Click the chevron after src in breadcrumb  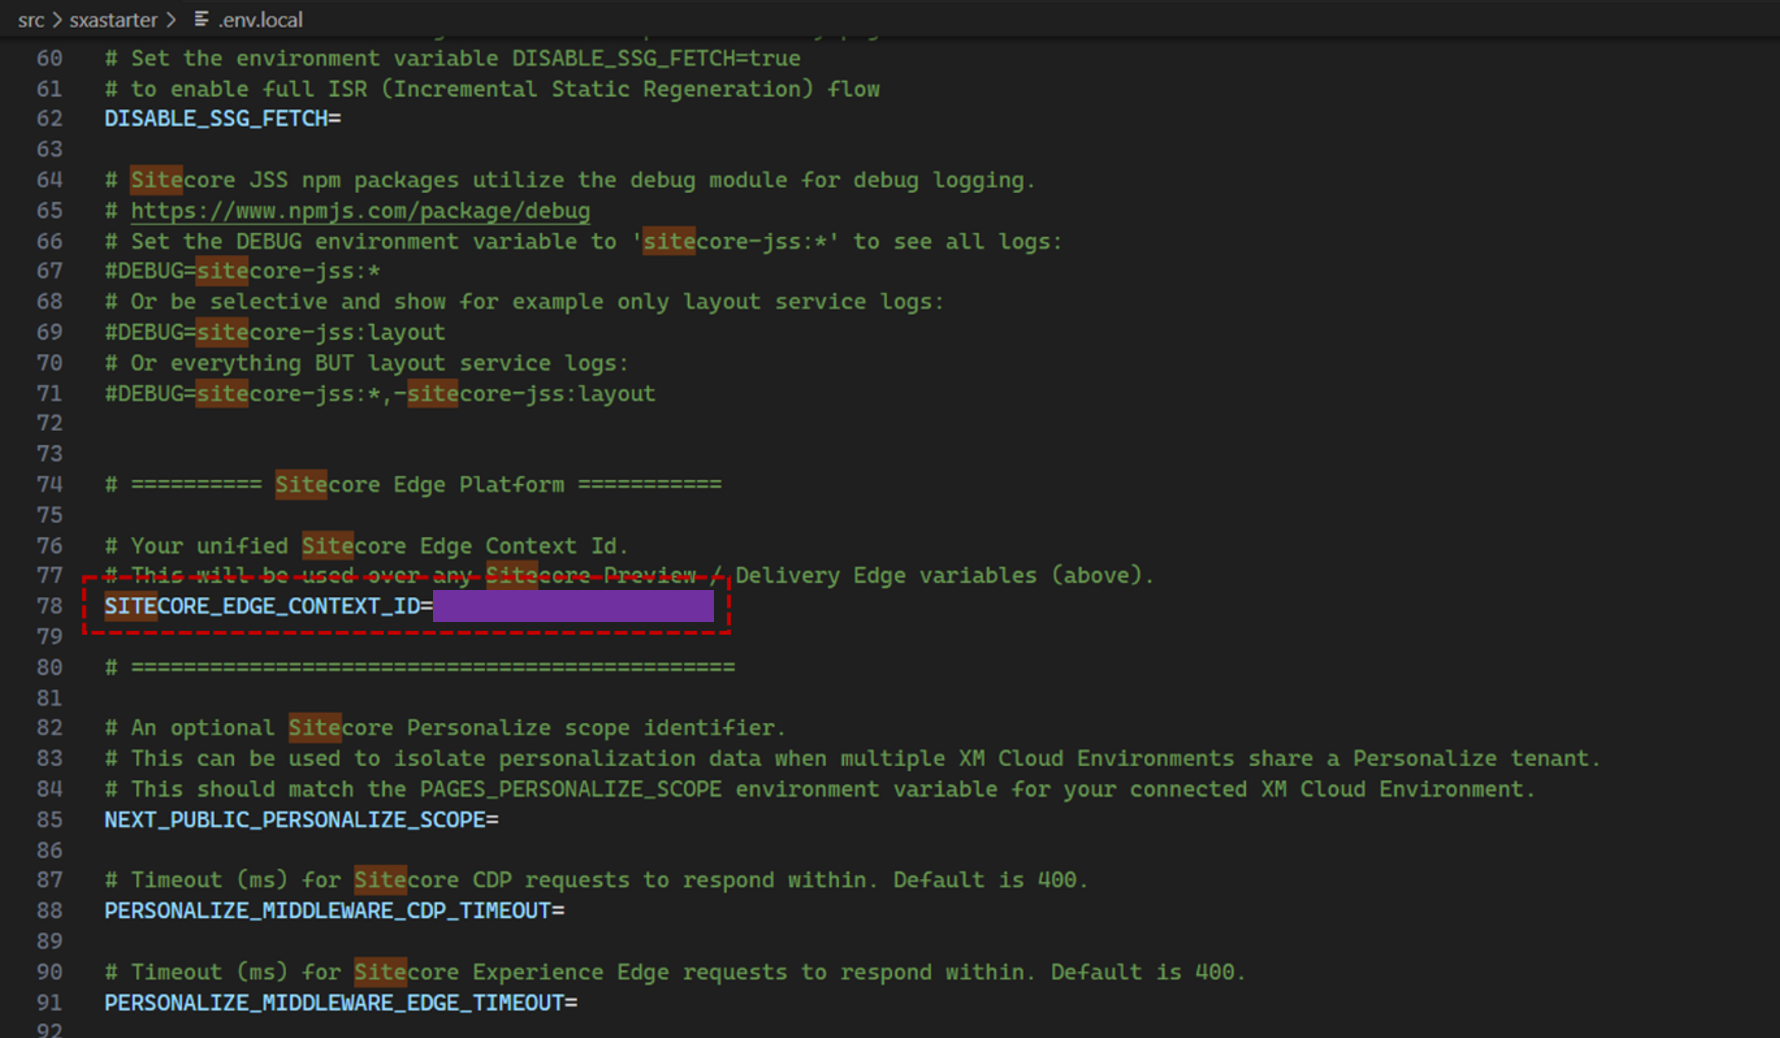coord(57,19)
